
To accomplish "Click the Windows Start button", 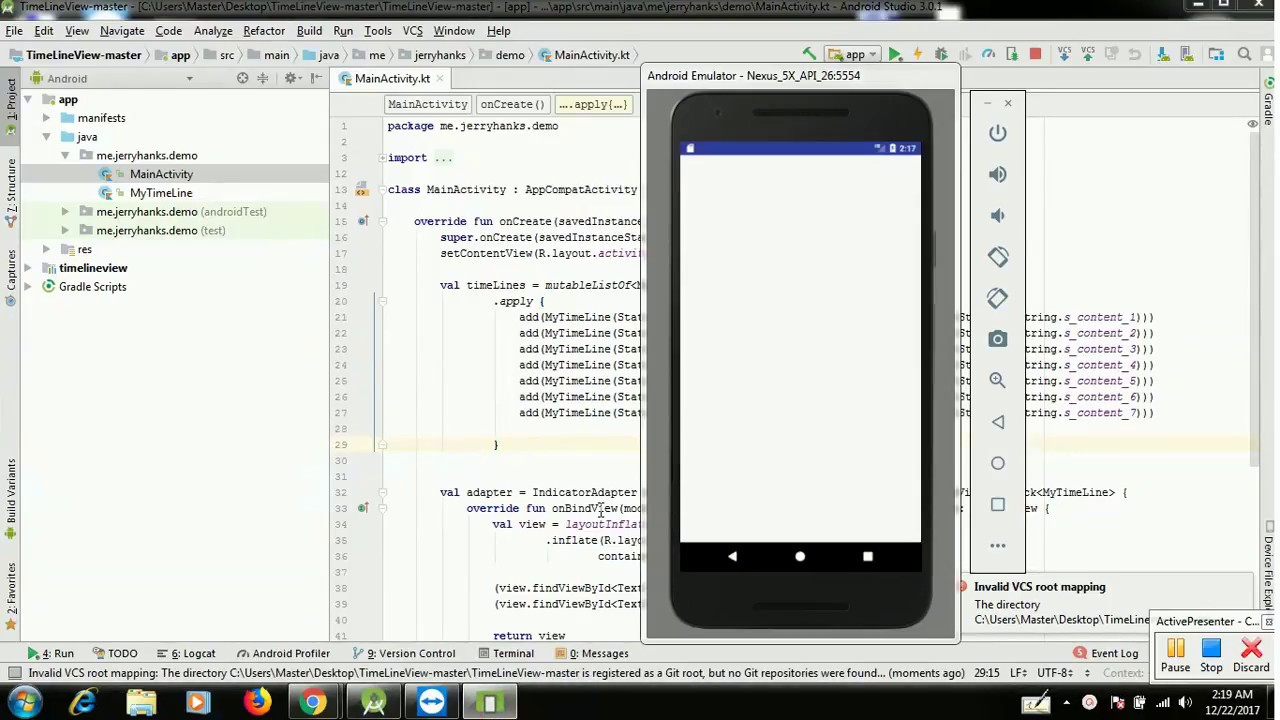I will coord(24,702).
